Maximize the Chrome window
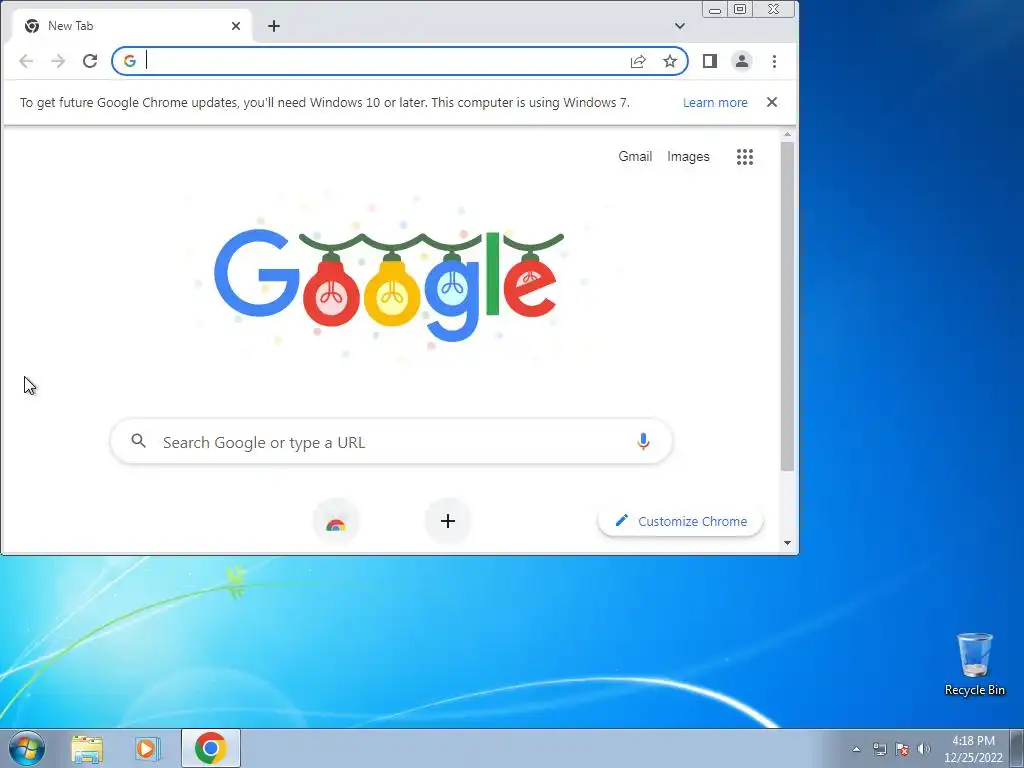The width and height of the screenshot is (1024, 768). click(x=741, y=10)
